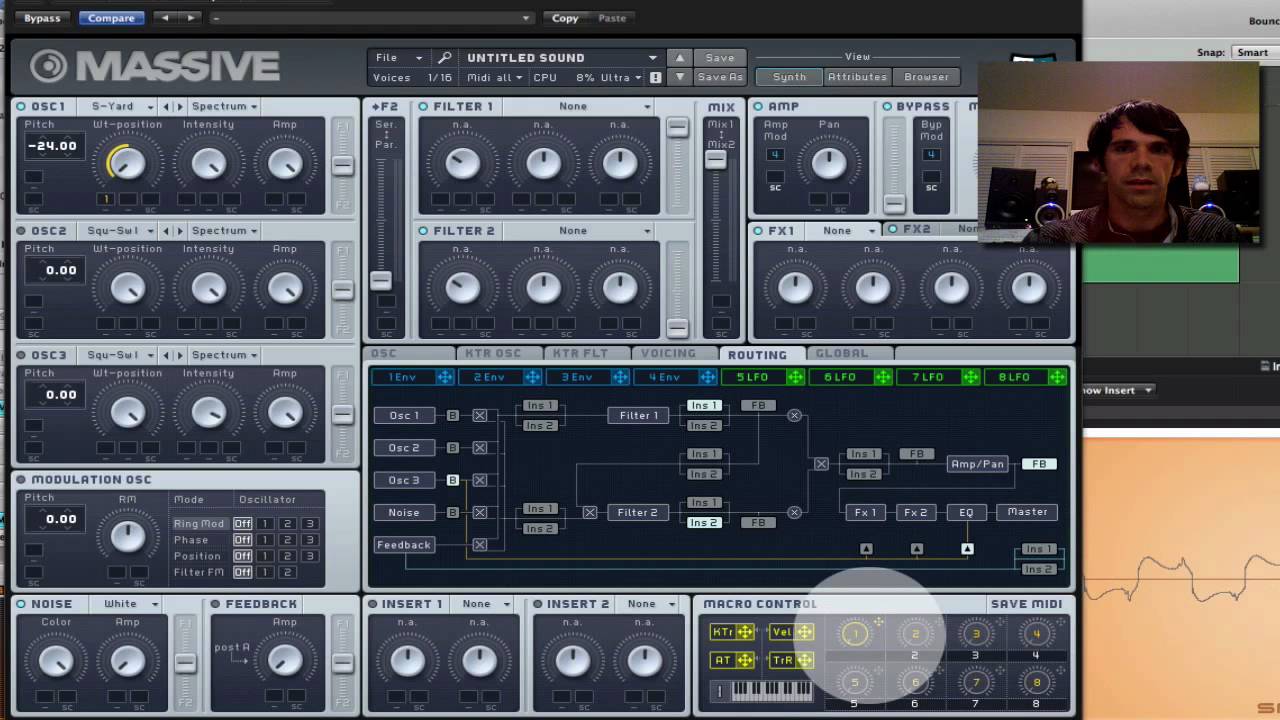Click the AT macro cross handle
This screenshot has height=720, width=1280.
tap(745, 660)
